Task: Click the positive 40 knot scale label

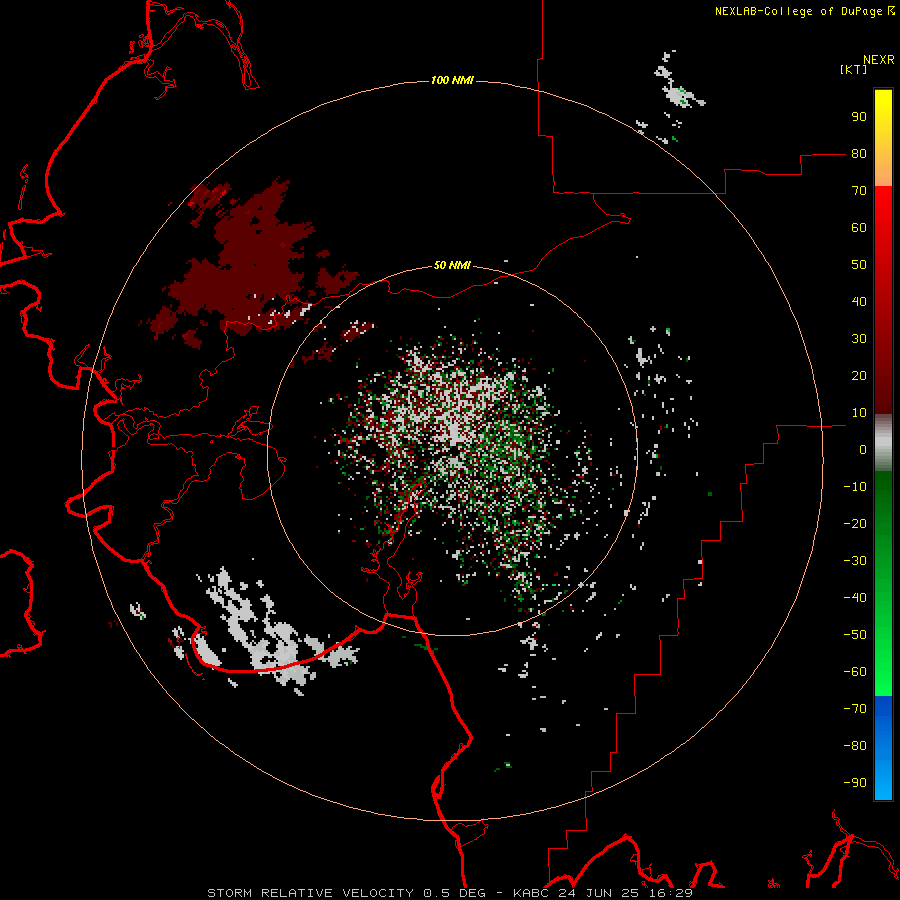Action: click(859, 302)
